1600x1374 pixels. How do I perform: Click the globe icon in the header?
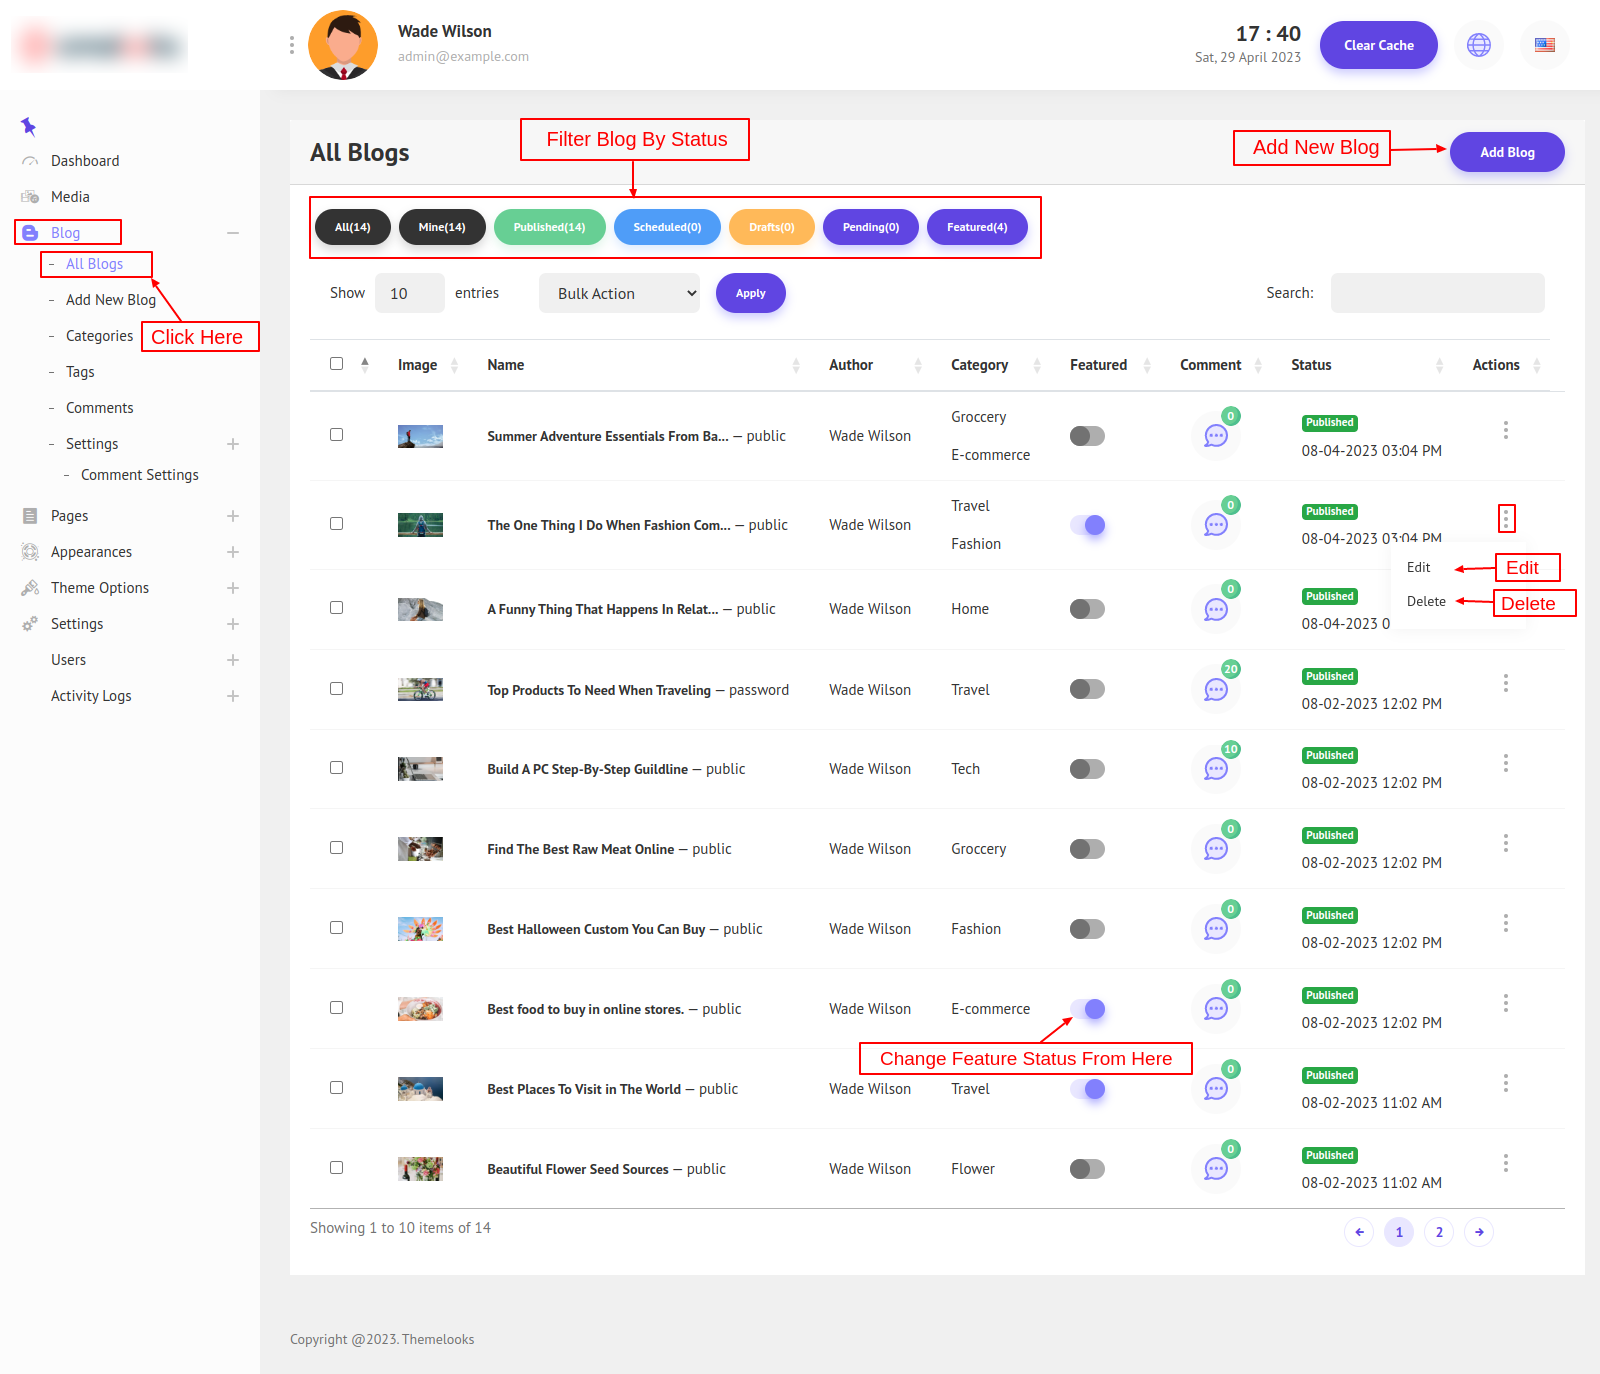click(x=1478, y=45)
